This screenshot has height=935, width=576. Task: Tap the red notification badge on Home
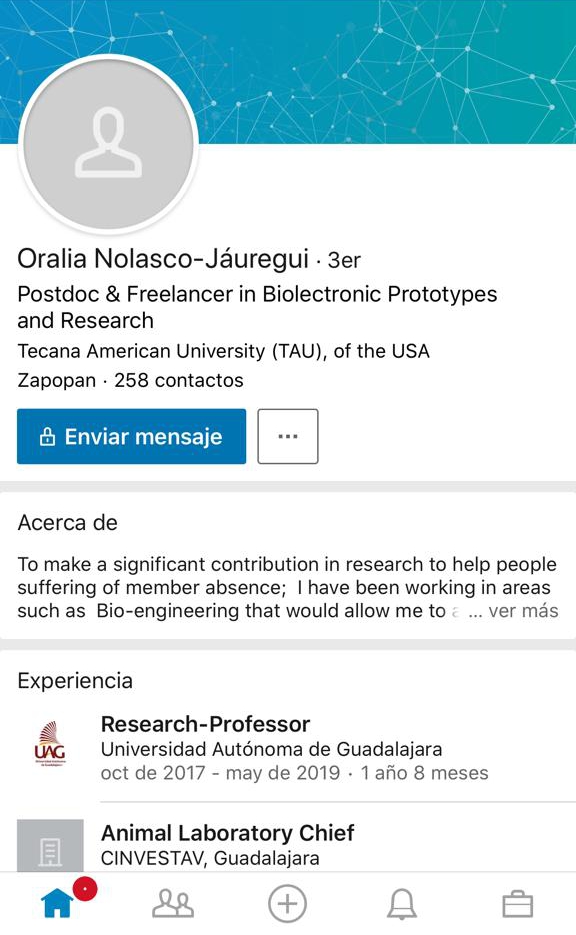click(x=85, y=889)
